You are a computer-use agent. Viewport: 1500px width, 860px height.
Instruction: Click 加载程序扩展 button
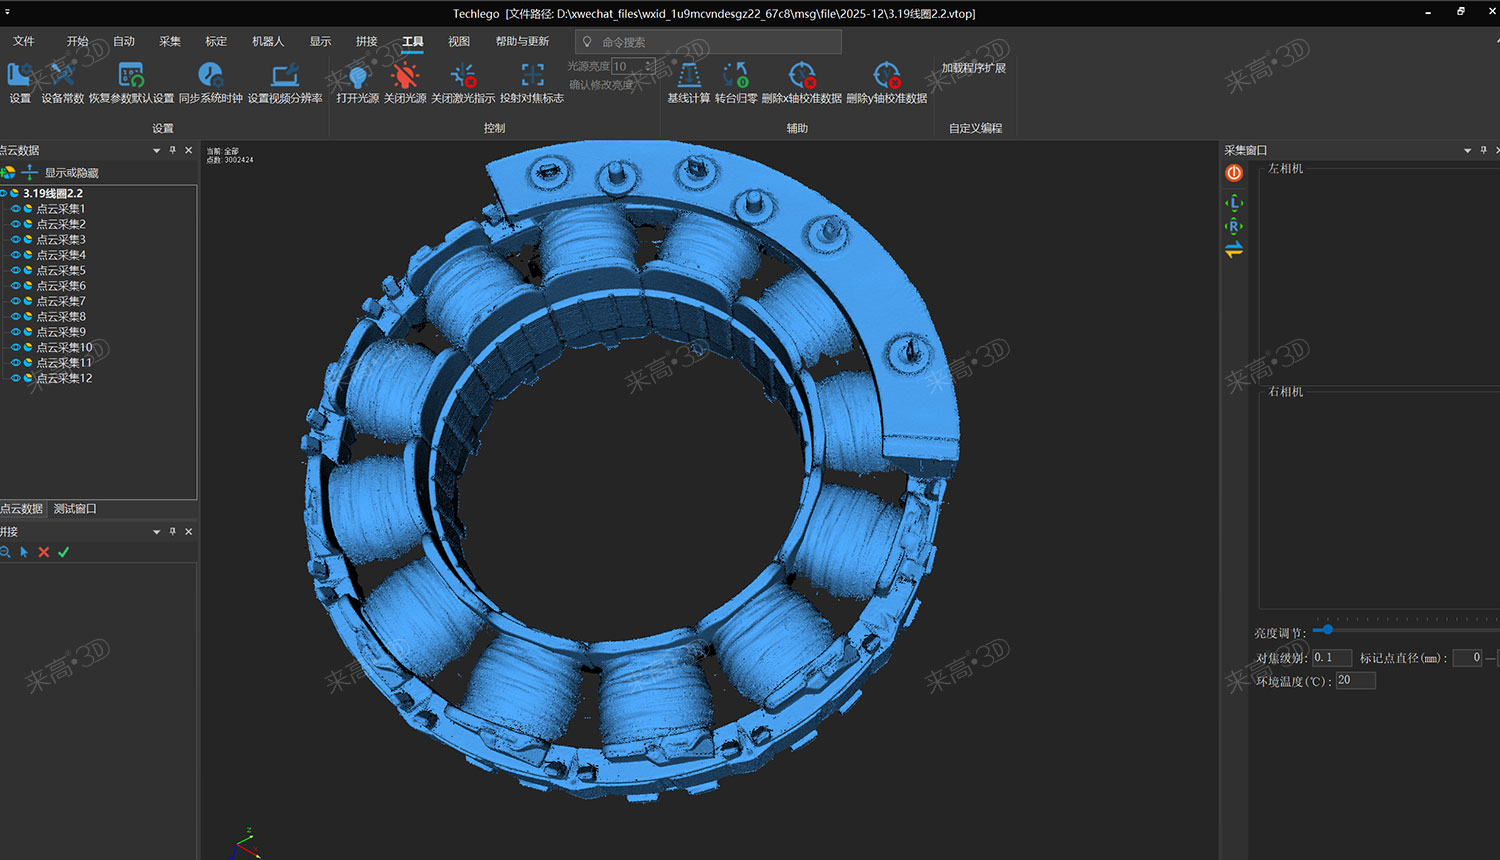tap(973, 68)
